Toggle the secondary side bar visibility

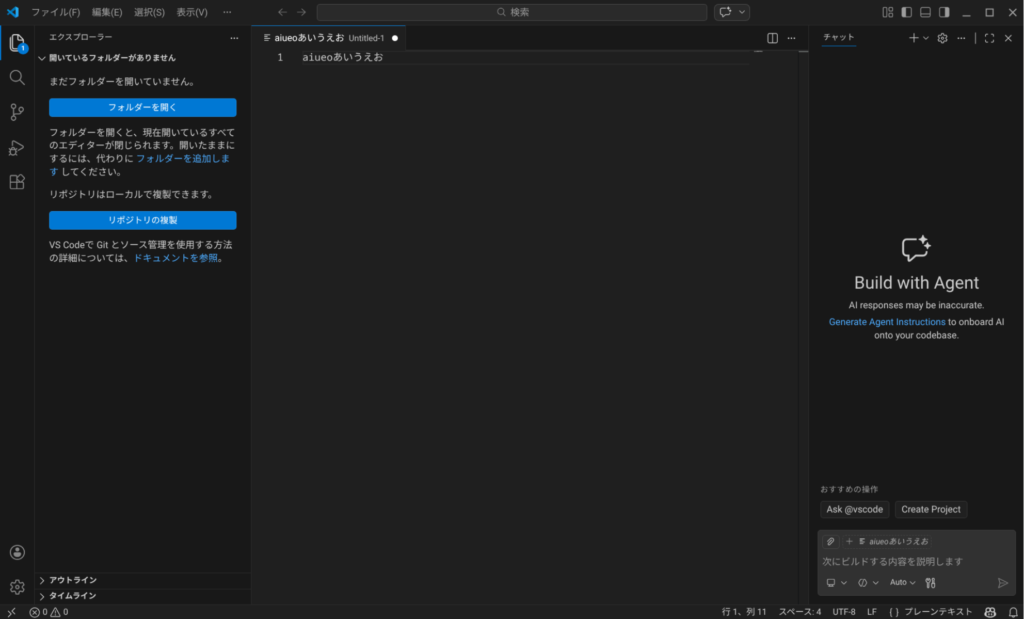pyautogui.click(x=945, y=12)
